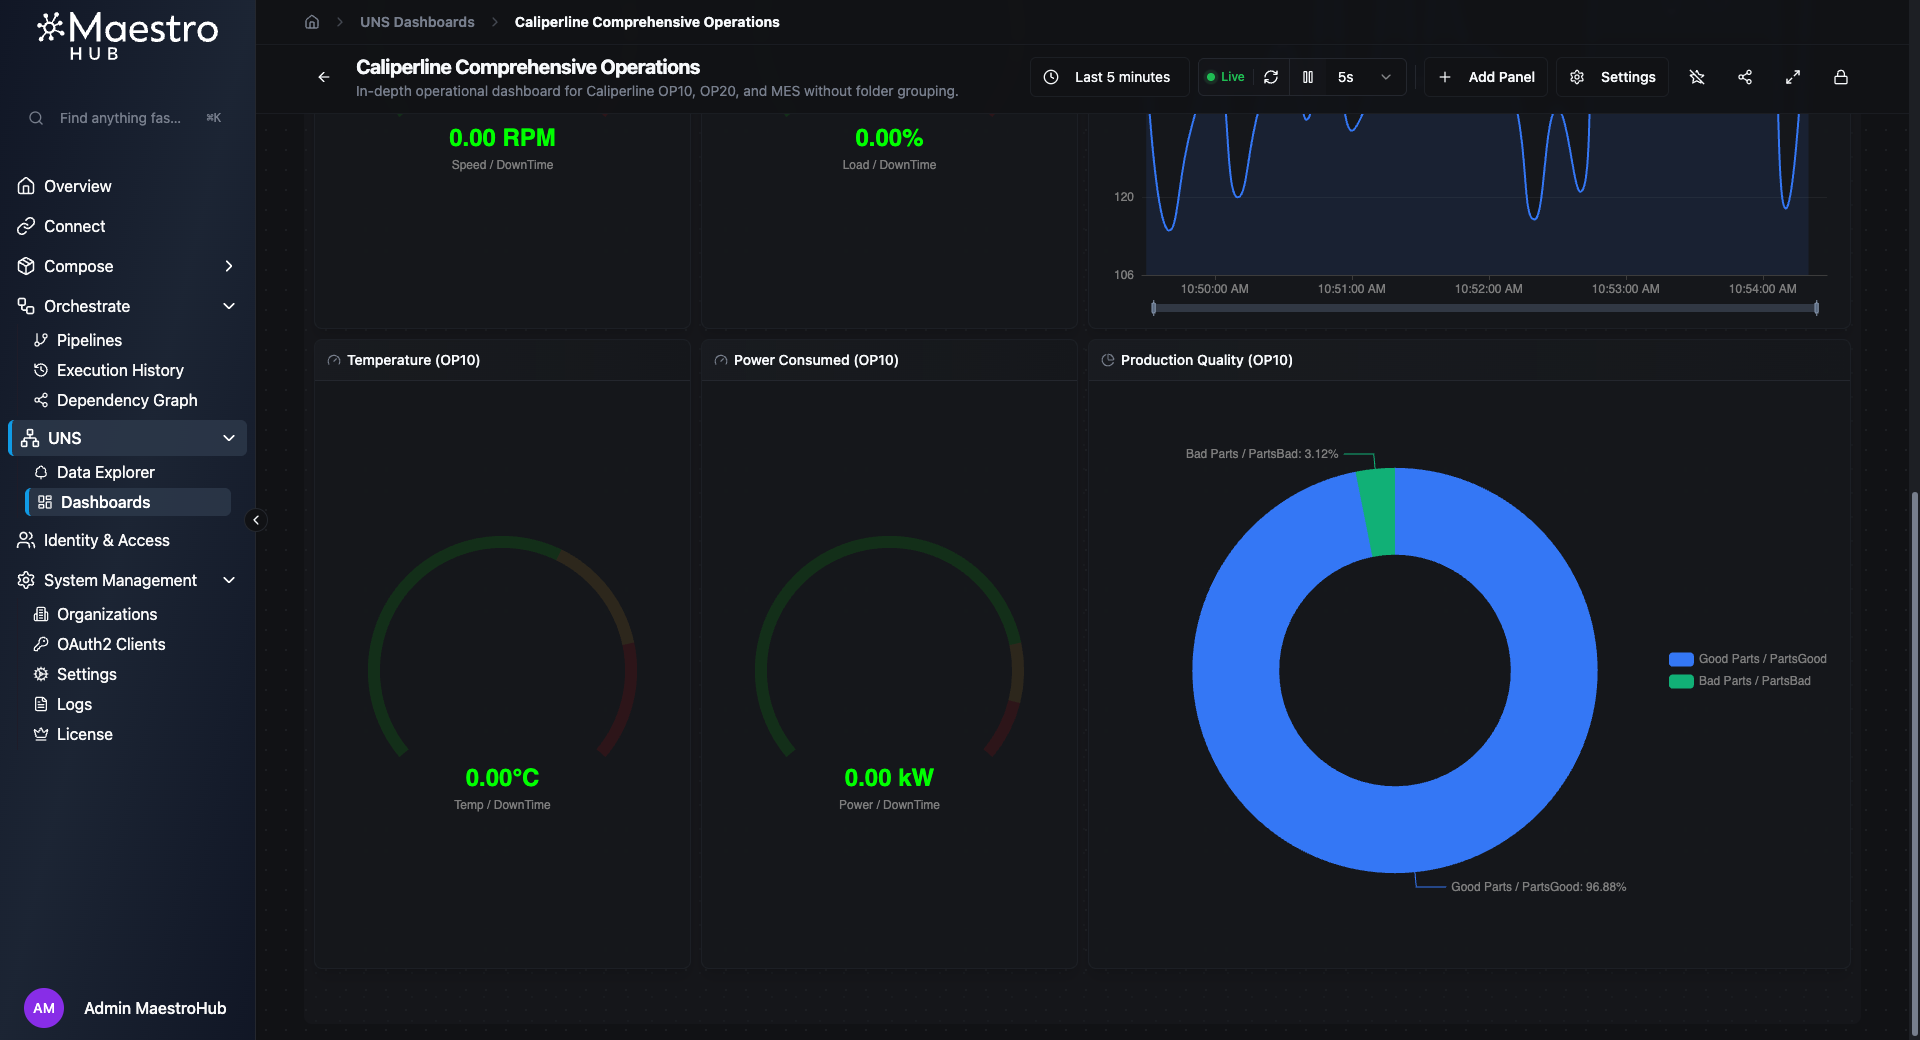Click the refresh dashboard icon
This screenshot has height=1040, width=1920.
click(x=1270, y=77)
